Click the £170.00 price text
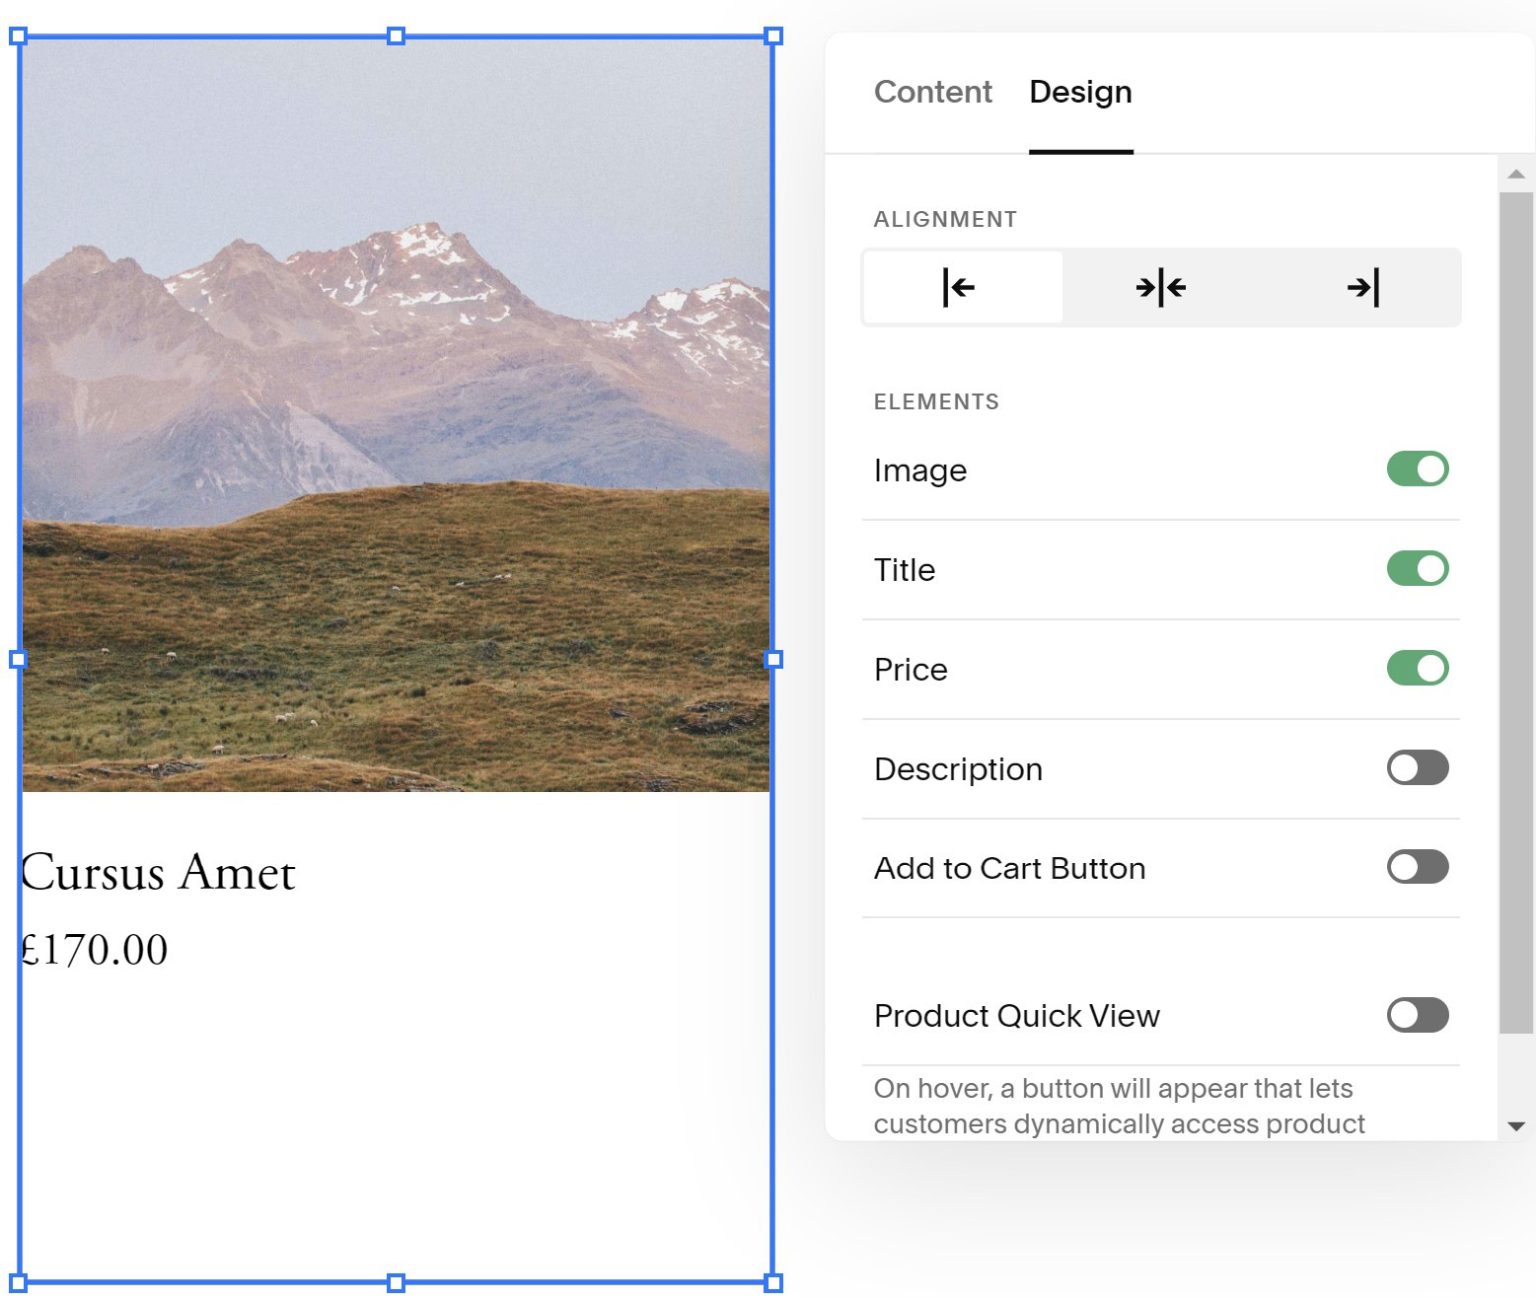This screenshot has height=1298, width=1536. [x=95, y=948]
